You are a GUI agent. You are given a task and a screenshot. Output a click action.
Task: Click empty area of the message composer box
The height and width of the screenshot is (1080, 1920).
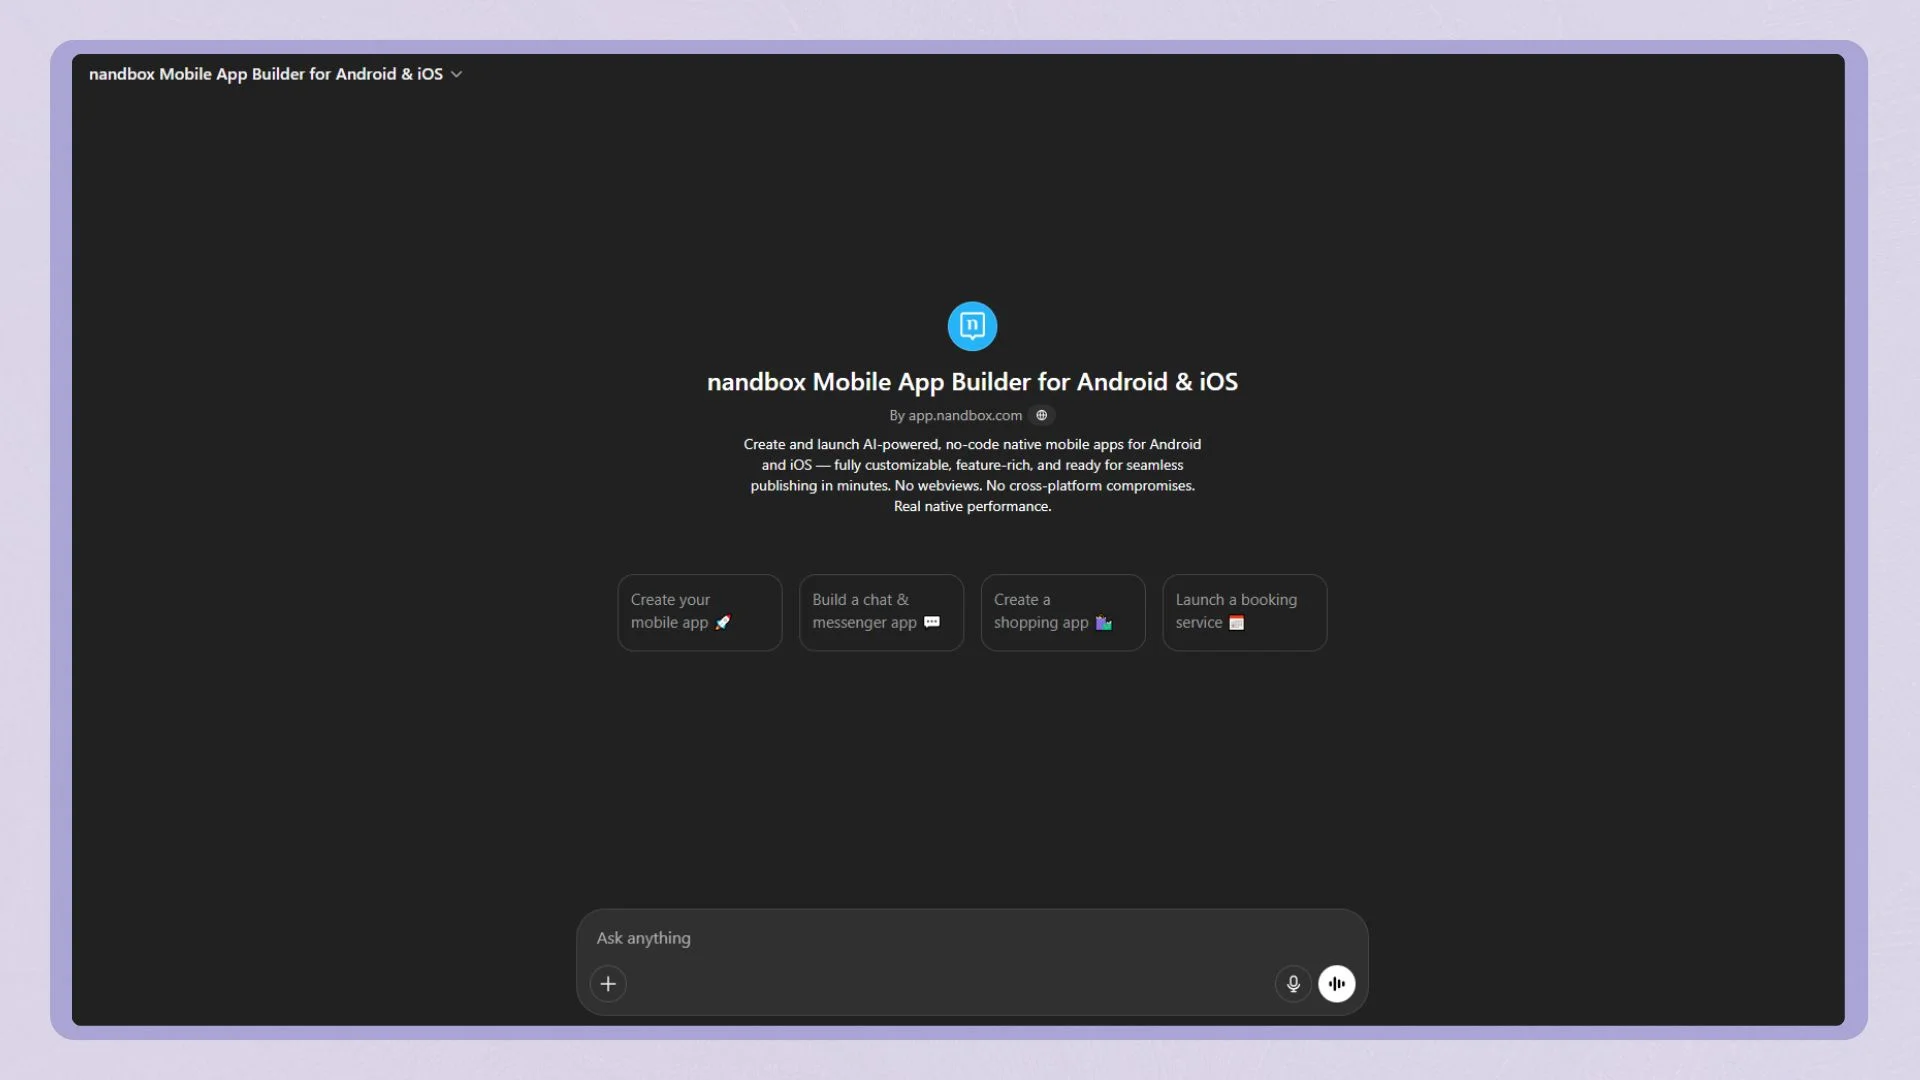[x=940, y=984]
